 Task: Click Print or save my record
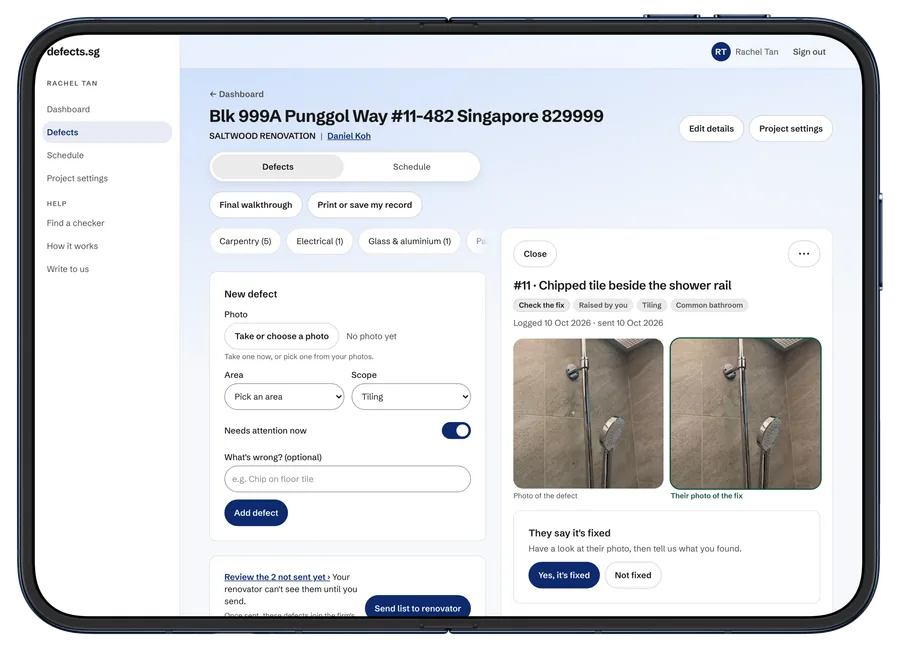pyautogui.click(x=364, y=205)
